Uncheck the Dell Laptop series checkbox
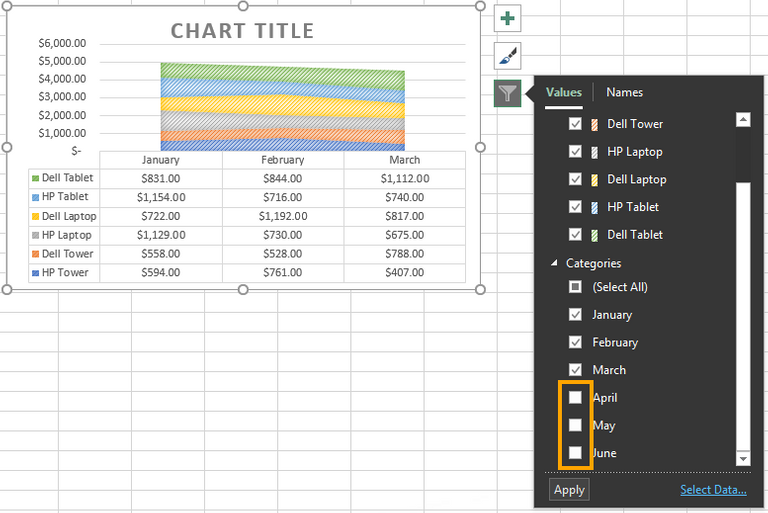Image resolution: width=768 pixels, height=513 pixels. tap(575, 179)
